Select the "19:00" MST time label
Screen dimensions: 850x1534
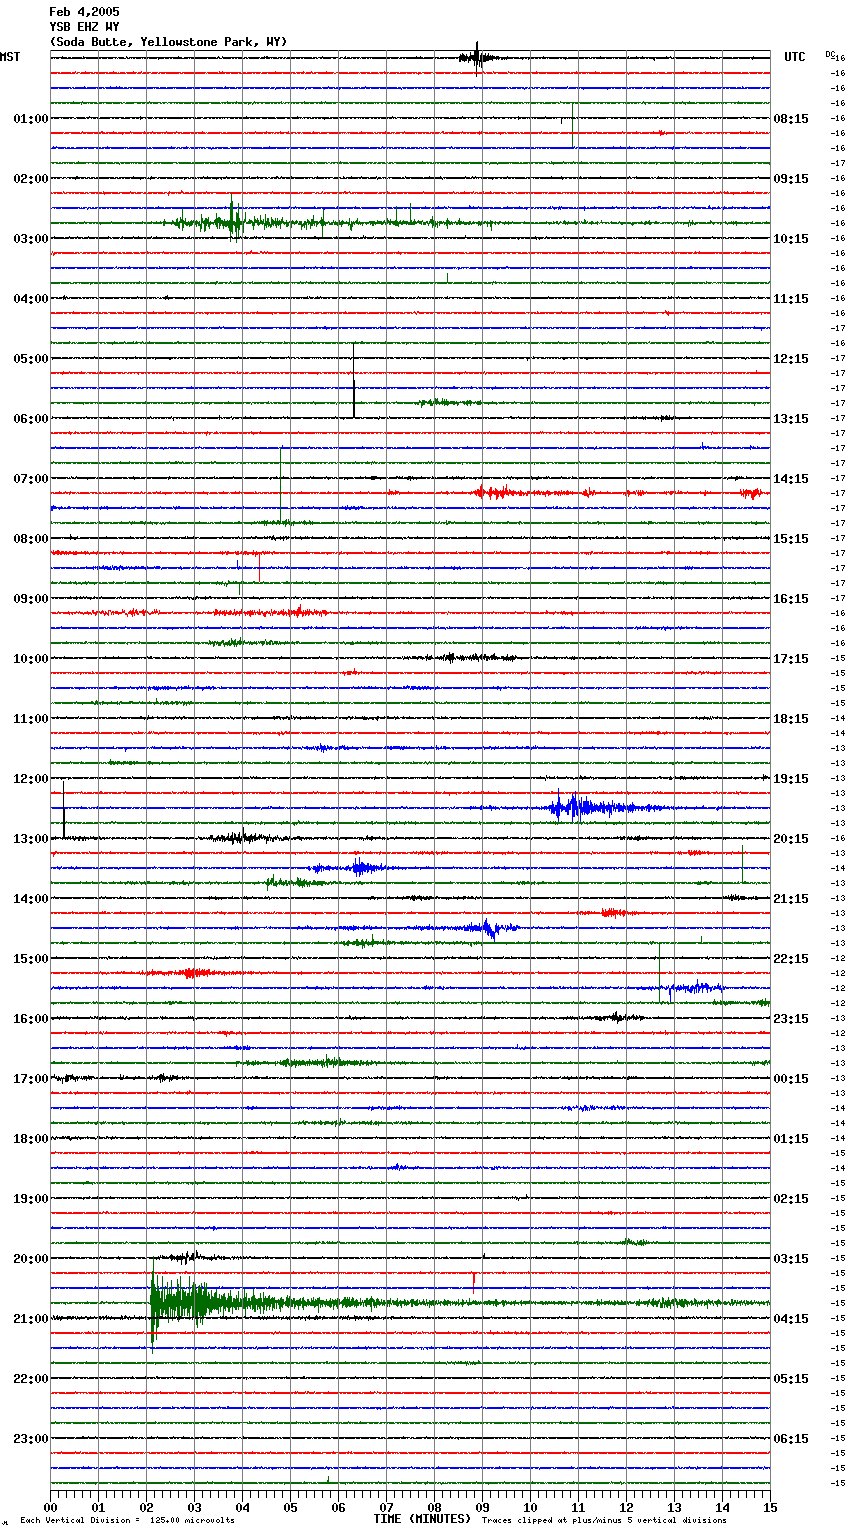pos(31,1199)
